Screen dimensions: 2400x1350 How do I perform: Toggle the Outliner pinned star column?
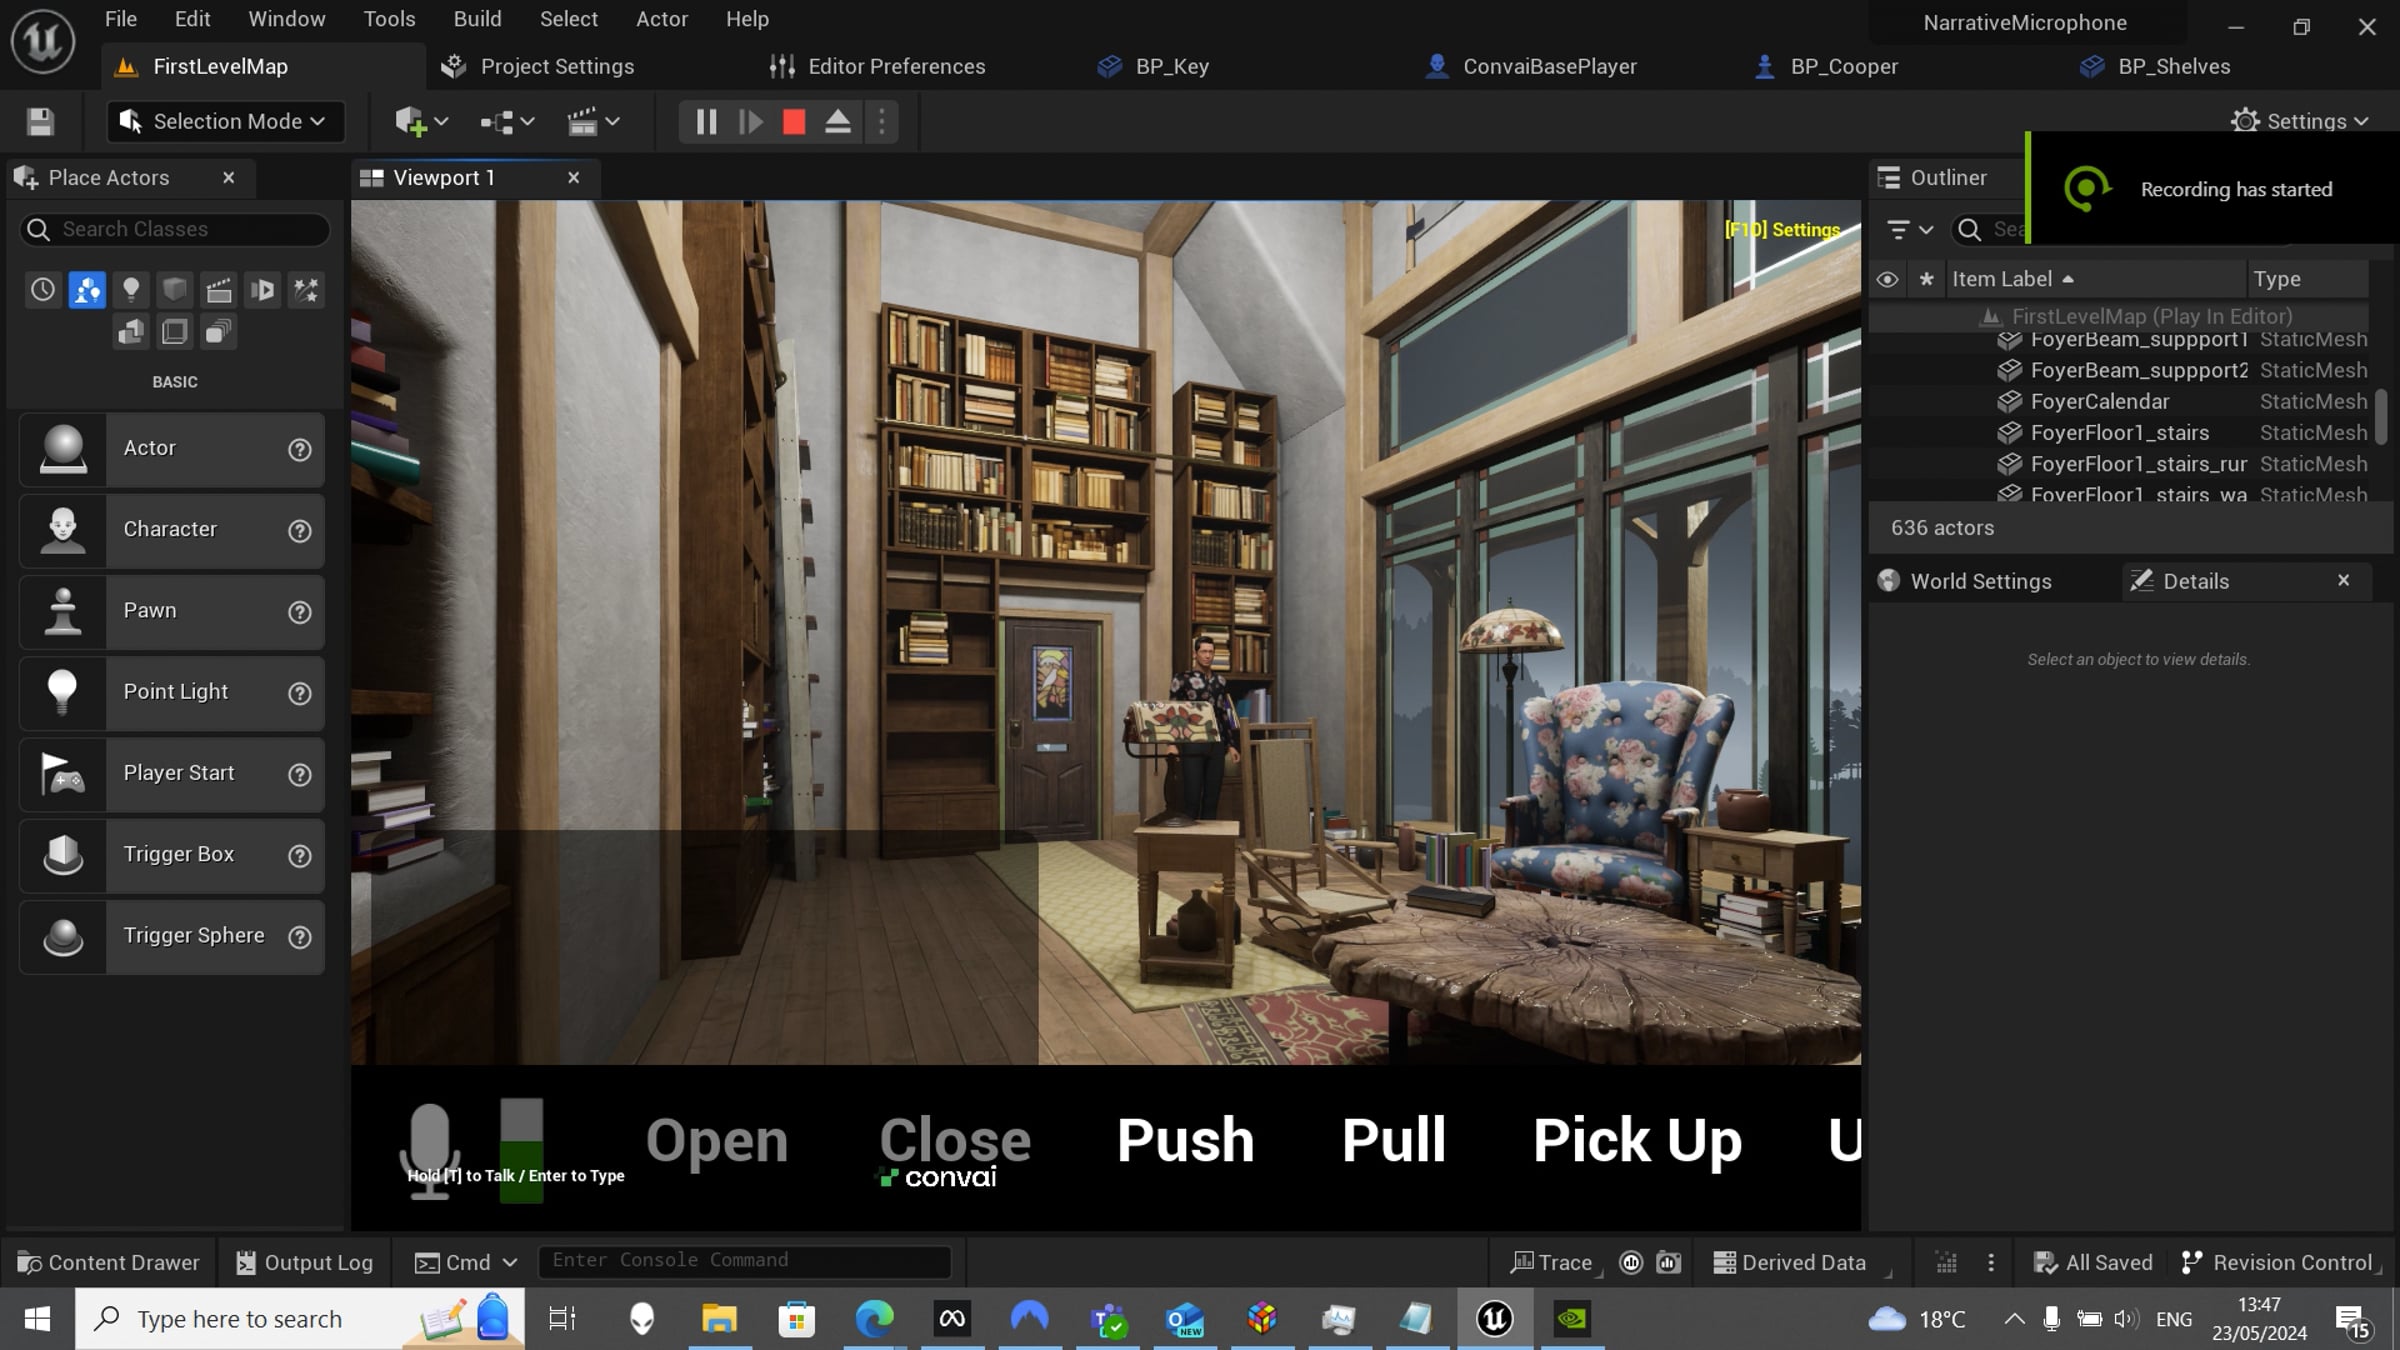1926,279
